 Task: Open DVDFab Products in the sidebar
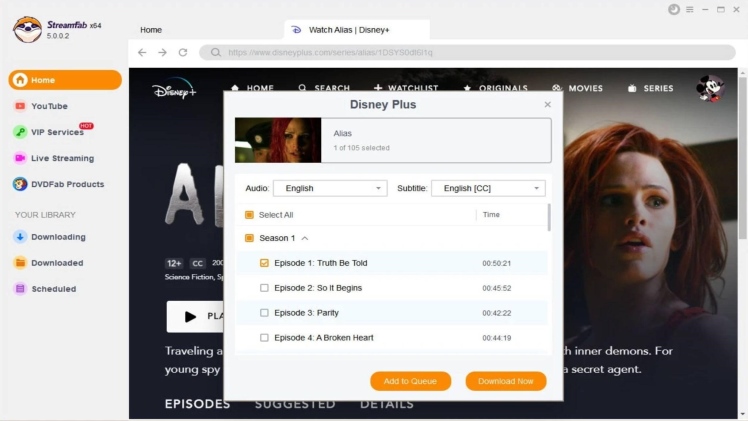pyautogui.click(x=67, y=184)
